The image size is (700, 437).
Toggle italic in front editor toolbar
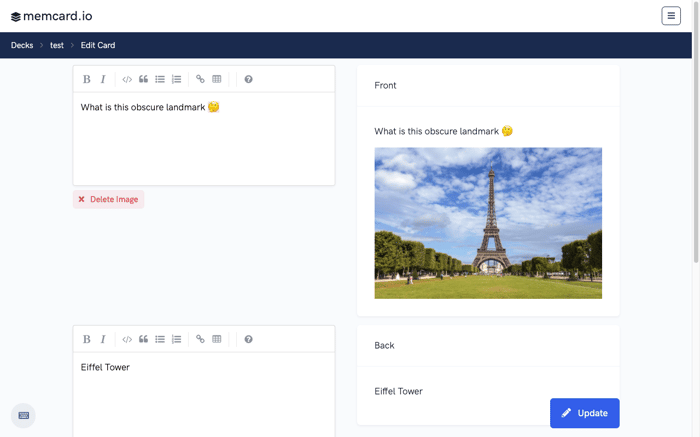click(x=103, y=79)
